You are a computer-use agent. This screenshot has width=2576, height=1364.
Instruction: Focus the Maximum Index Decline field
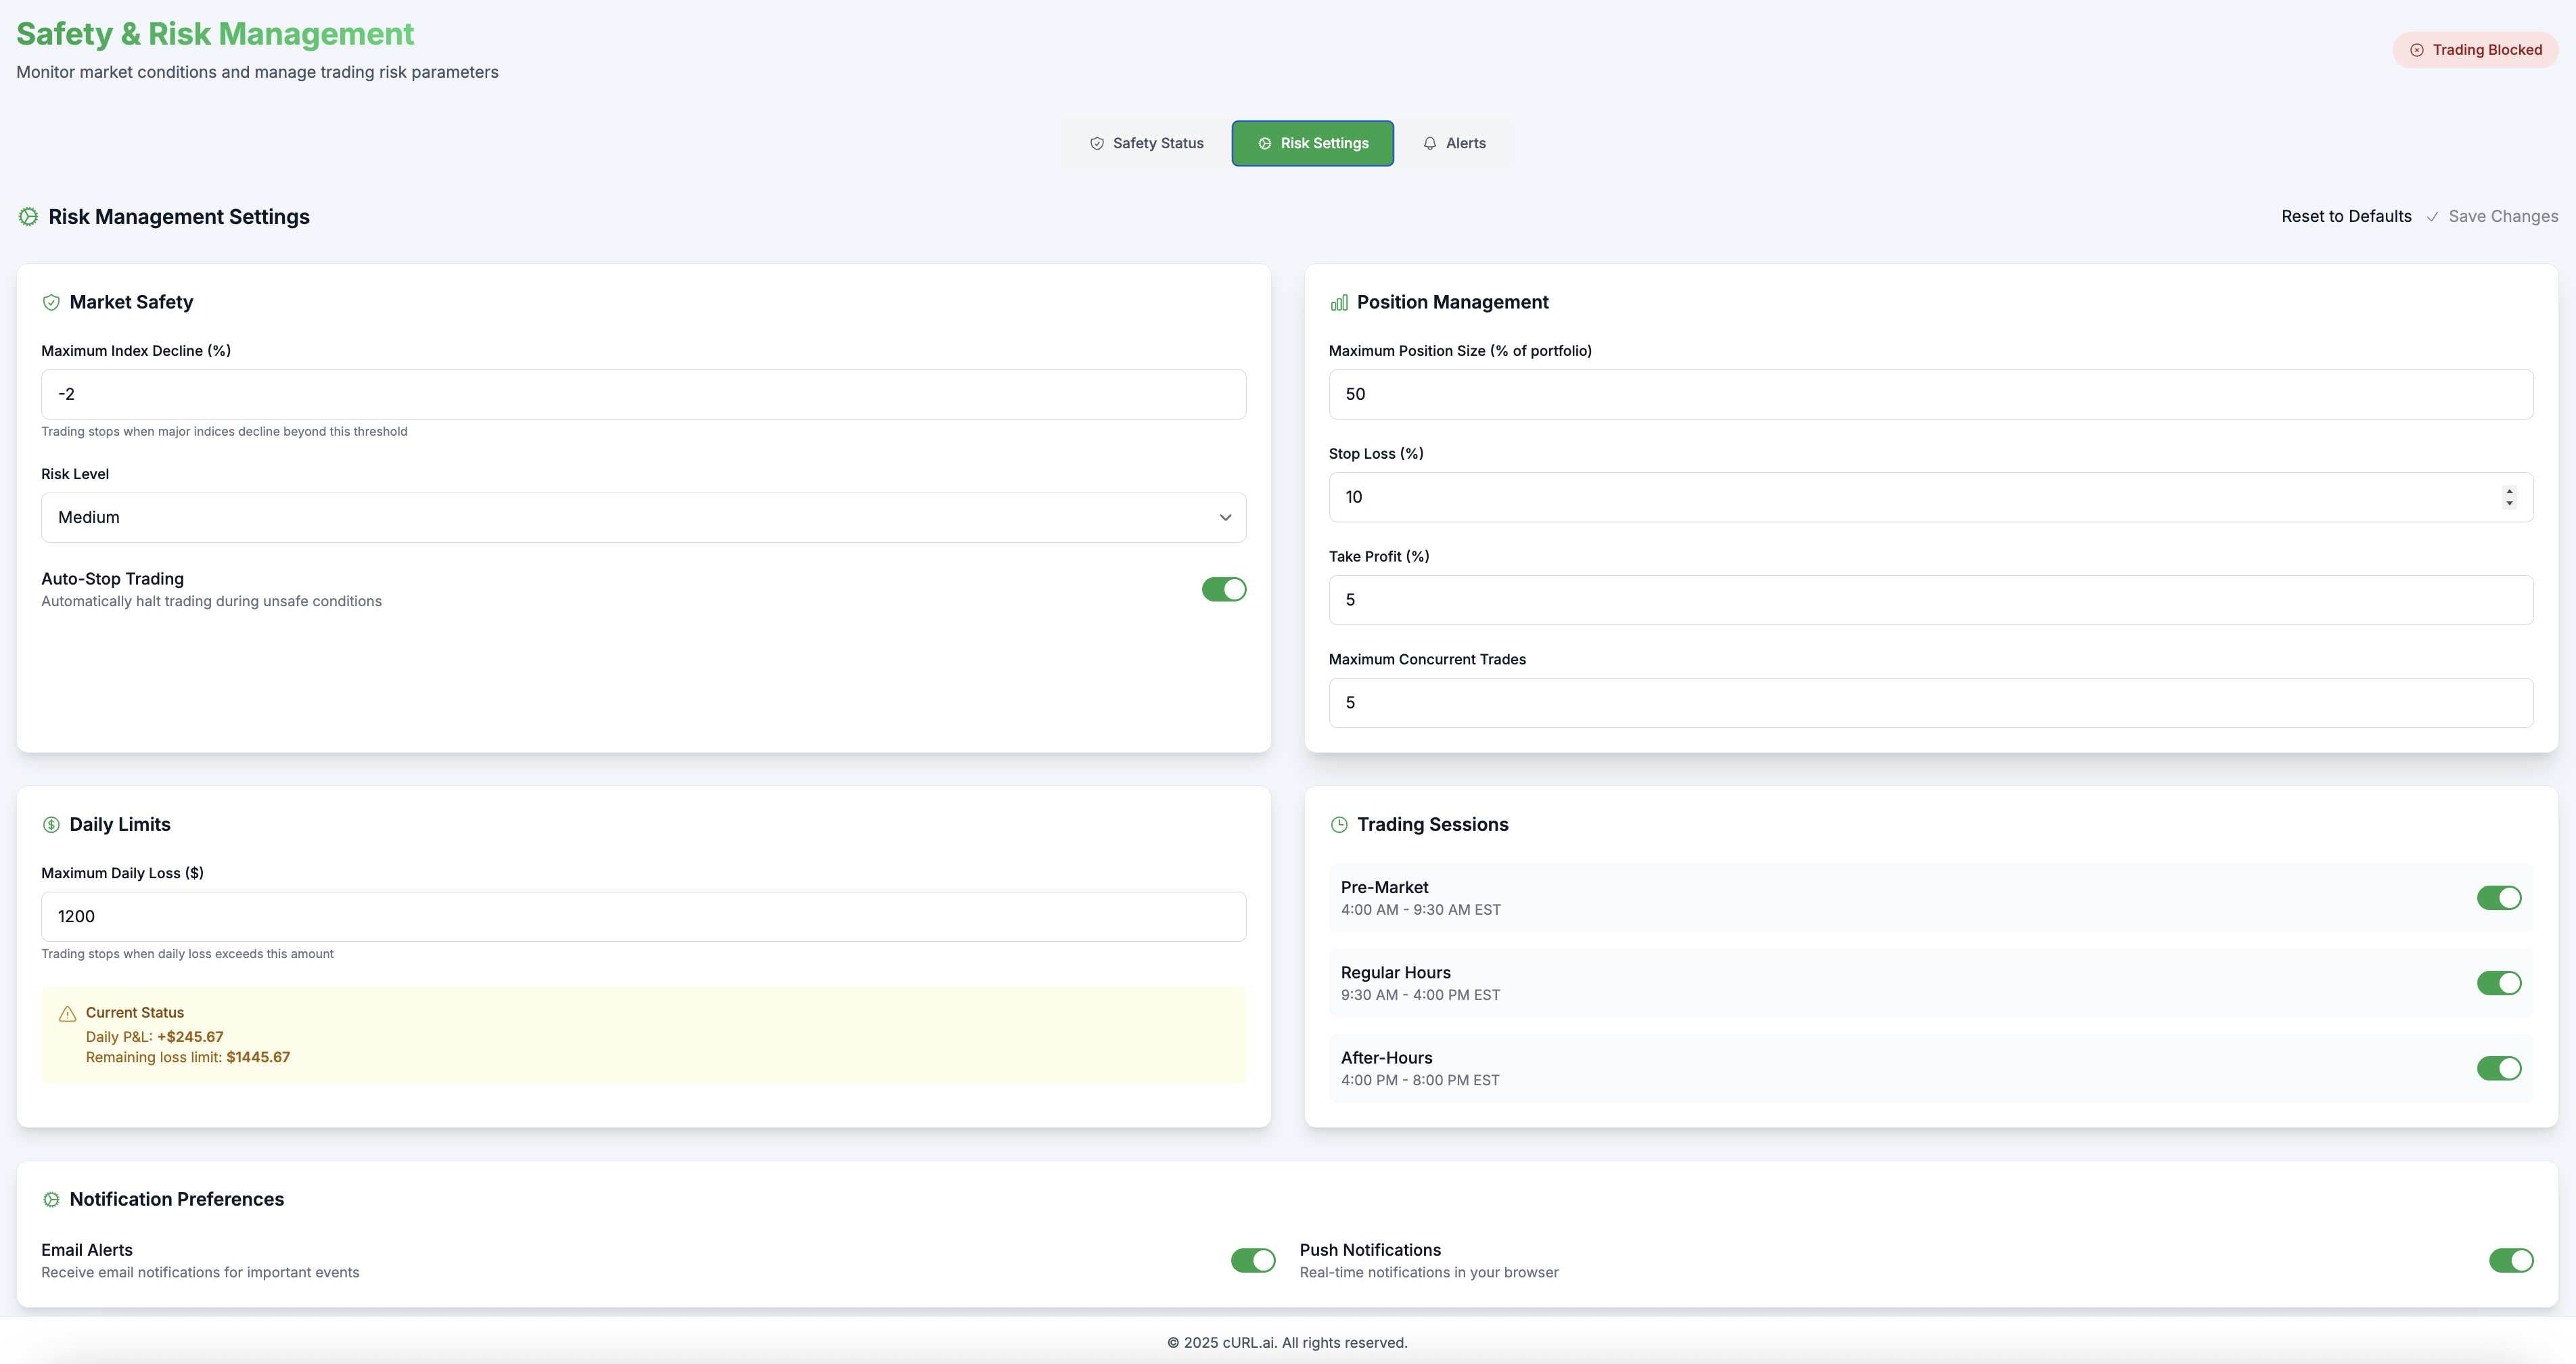click(x=643, y=395)
